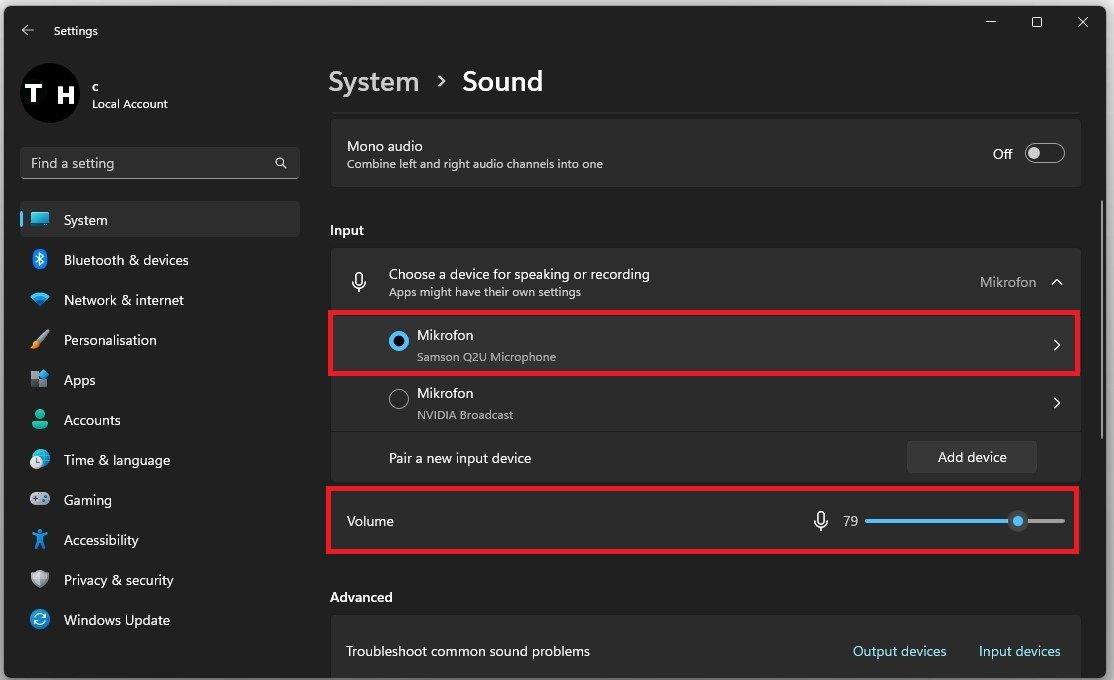Open NVIDIA Broadcast properties chevron
The height and width of the screenshot is (680, 1114).
coord(1057,403)
